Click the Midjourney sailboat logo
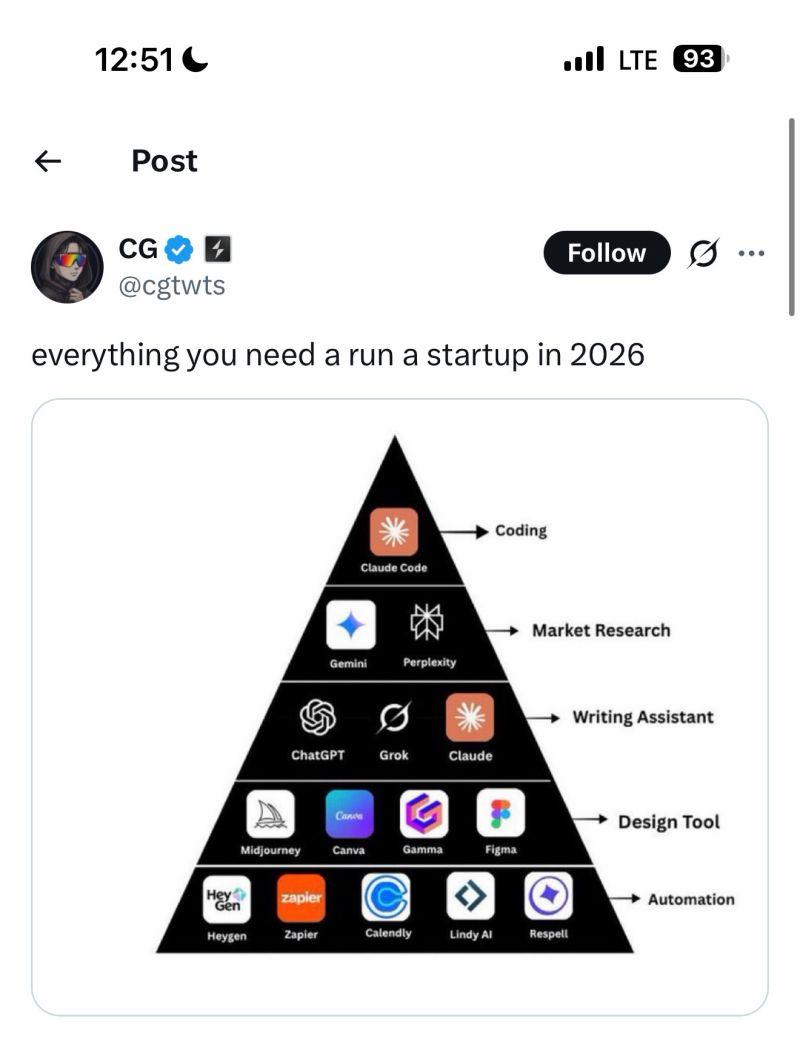 [270, 814]
